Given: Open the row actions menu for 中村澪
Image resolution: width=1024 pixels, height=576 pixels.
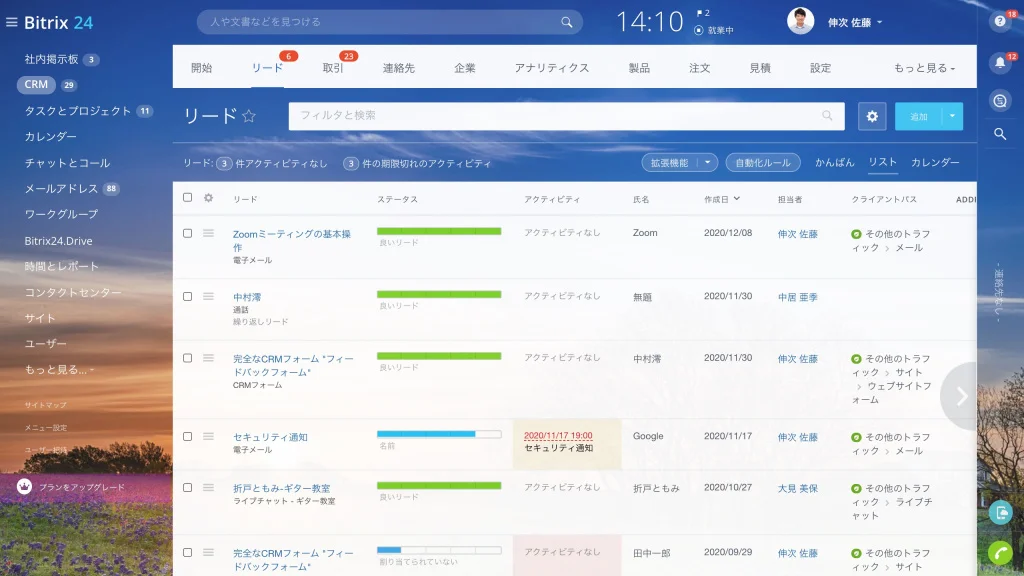Looking at the screenshot, I should click(208, 296).
